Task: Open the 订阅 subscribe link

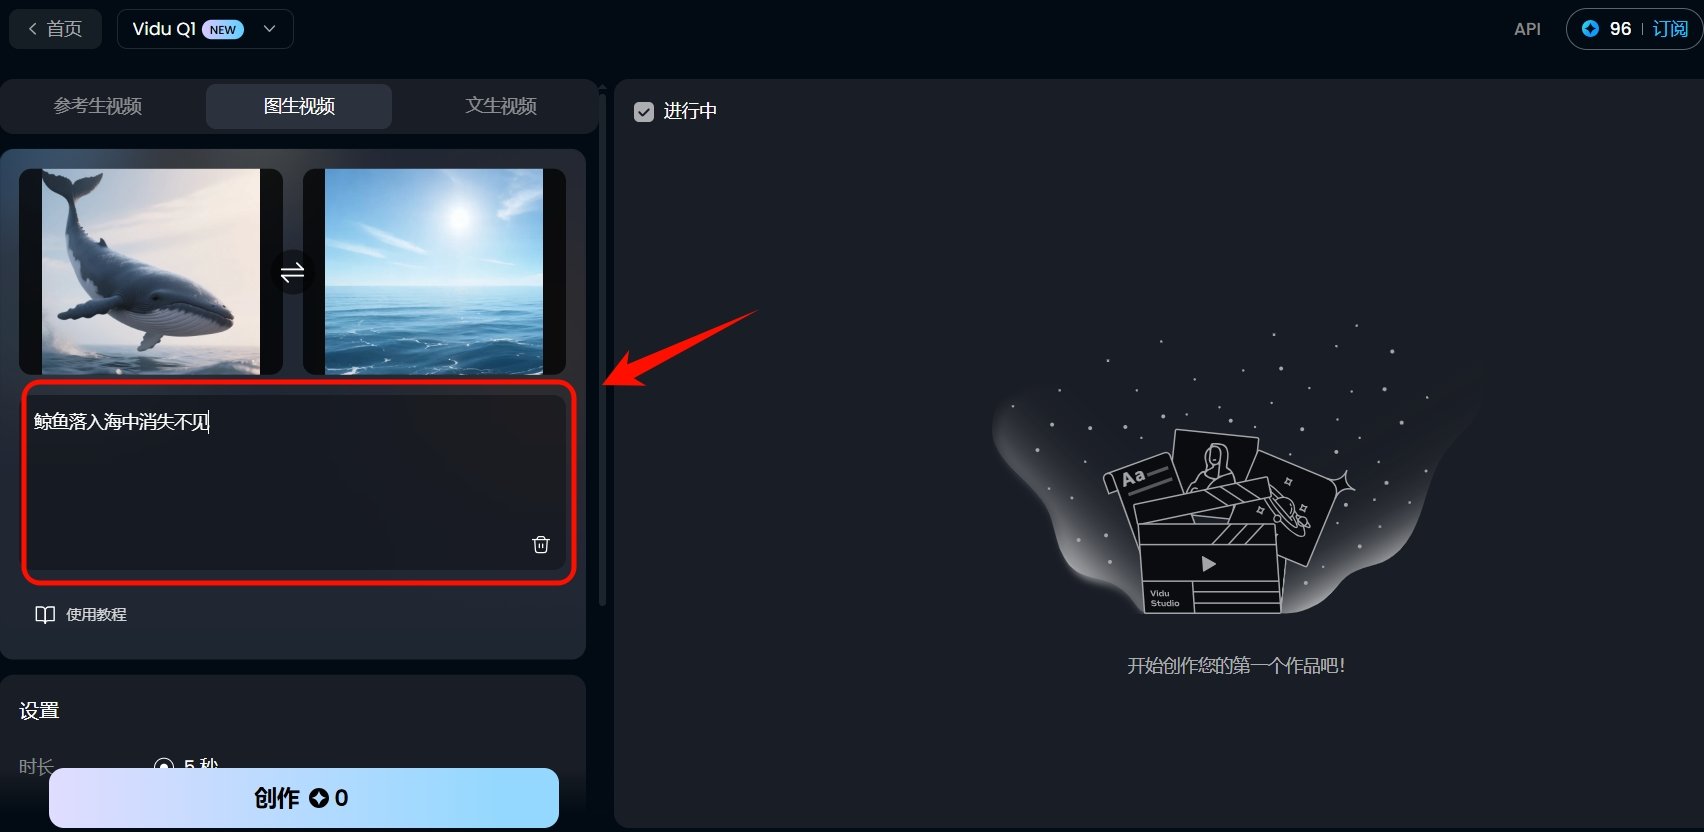Action: [x=1670, y=29]
